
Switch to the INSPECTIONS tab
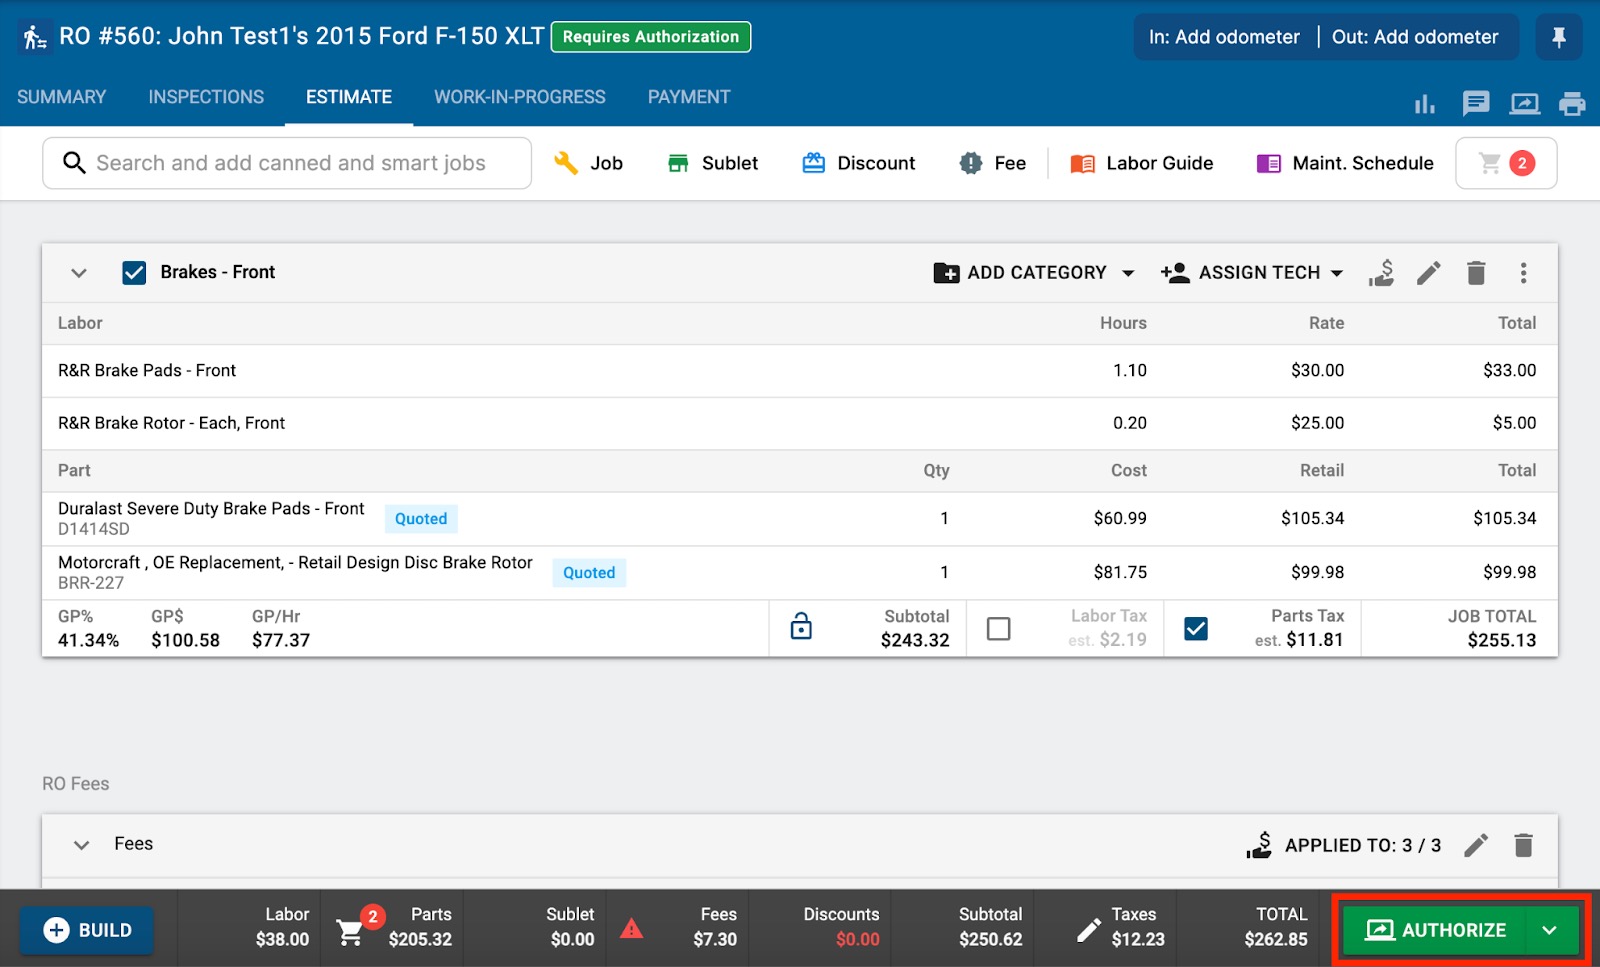(x=205, y=96)
